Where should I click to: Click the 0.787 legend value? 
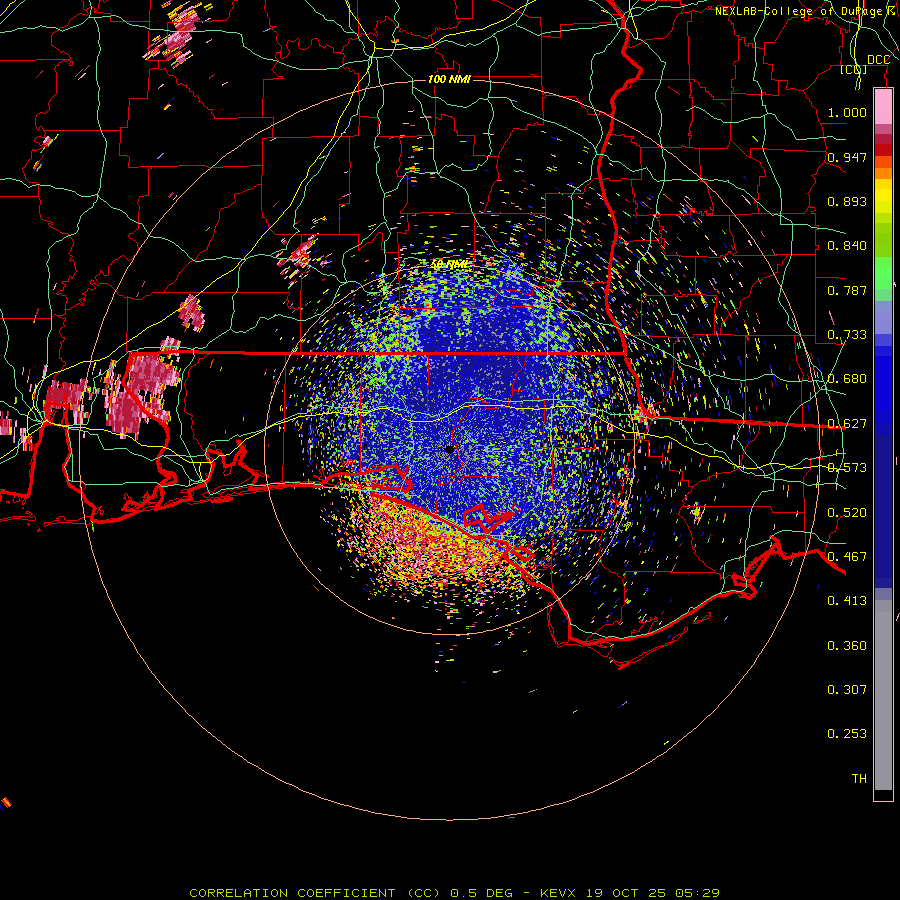click(847, 290)
